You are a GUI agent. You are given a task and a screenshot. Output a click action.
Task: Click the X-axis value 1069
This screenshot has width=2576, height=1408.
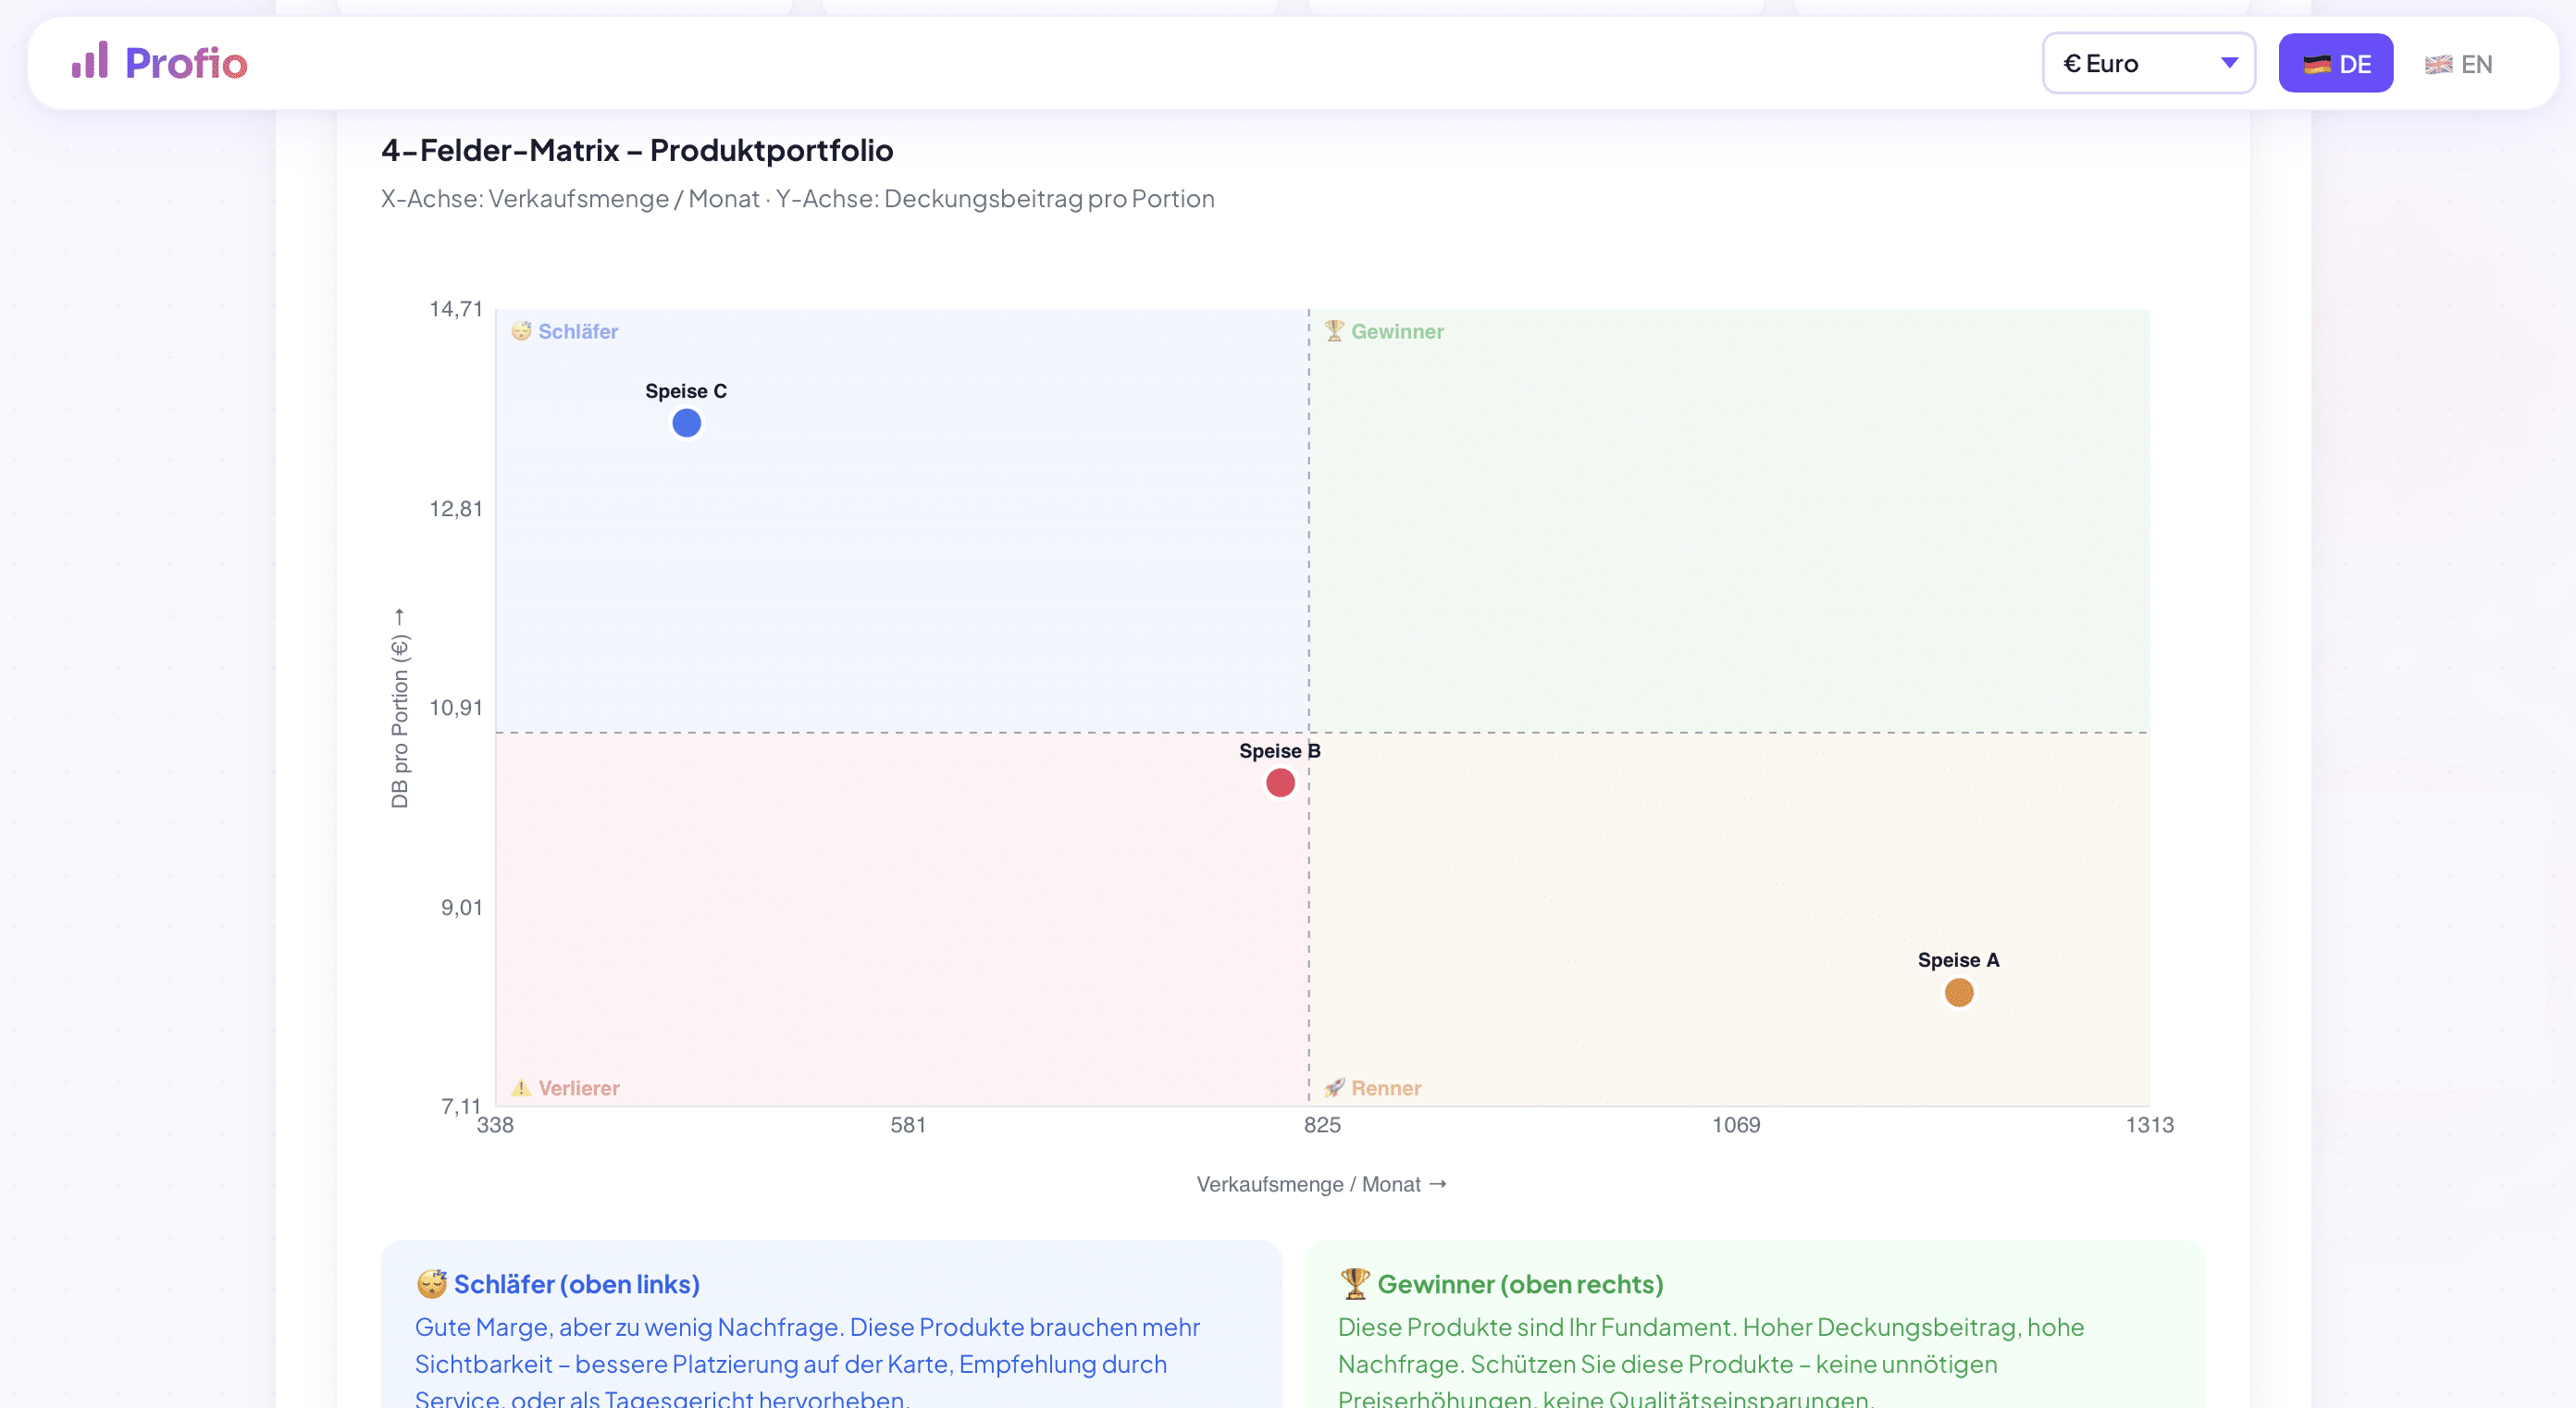(1736, 1125)
